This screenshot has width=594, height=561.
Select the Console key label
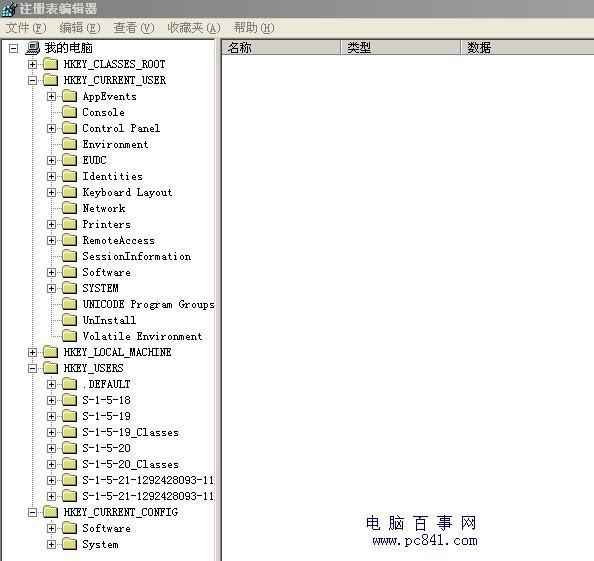[103, 112]
